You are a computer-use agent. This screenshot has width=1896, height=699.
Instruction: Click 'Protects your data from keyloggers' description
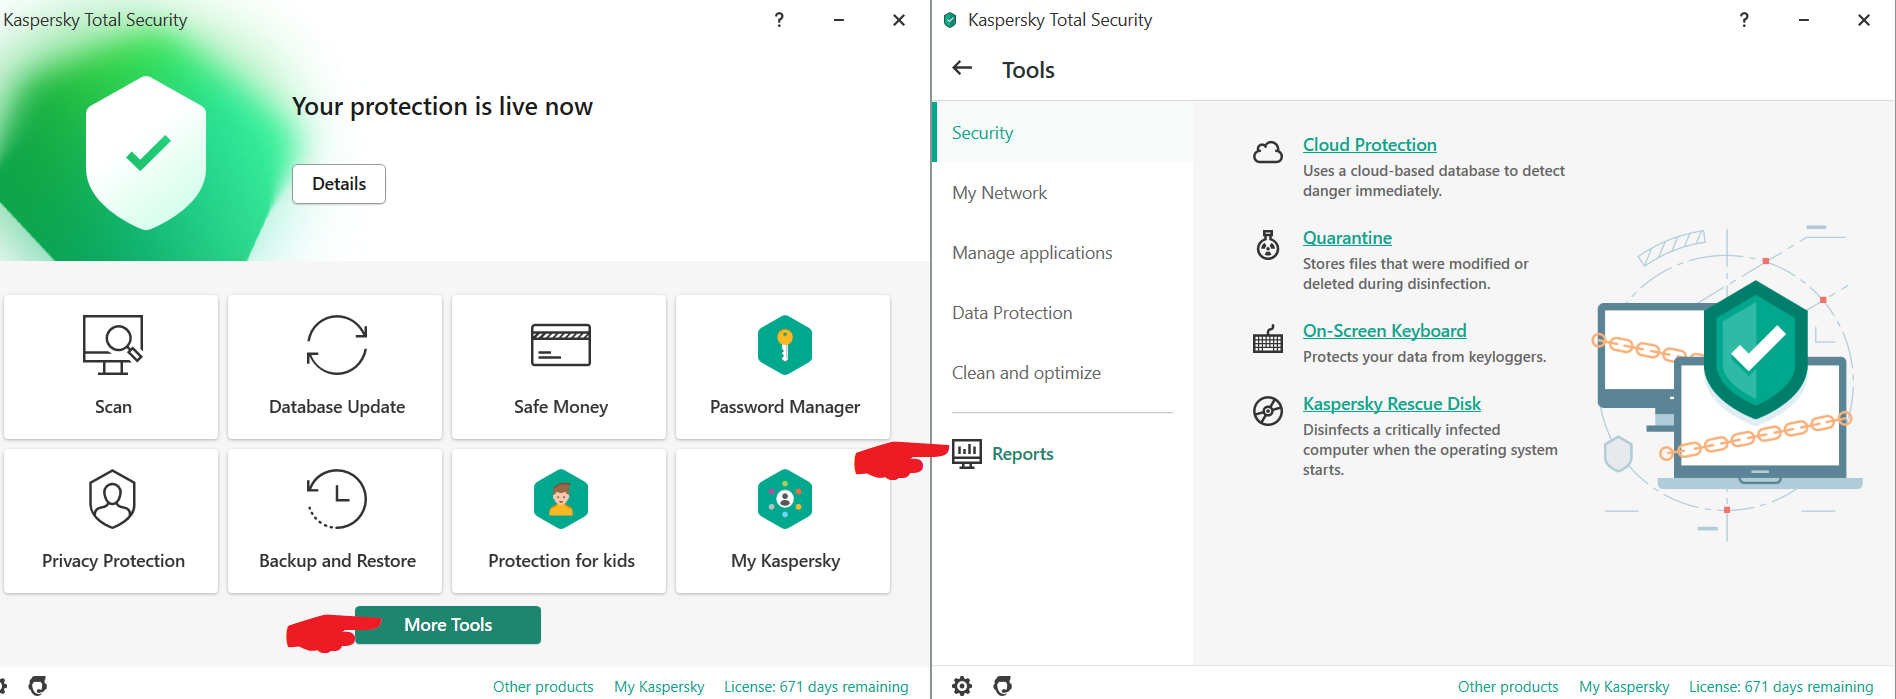1424,357
